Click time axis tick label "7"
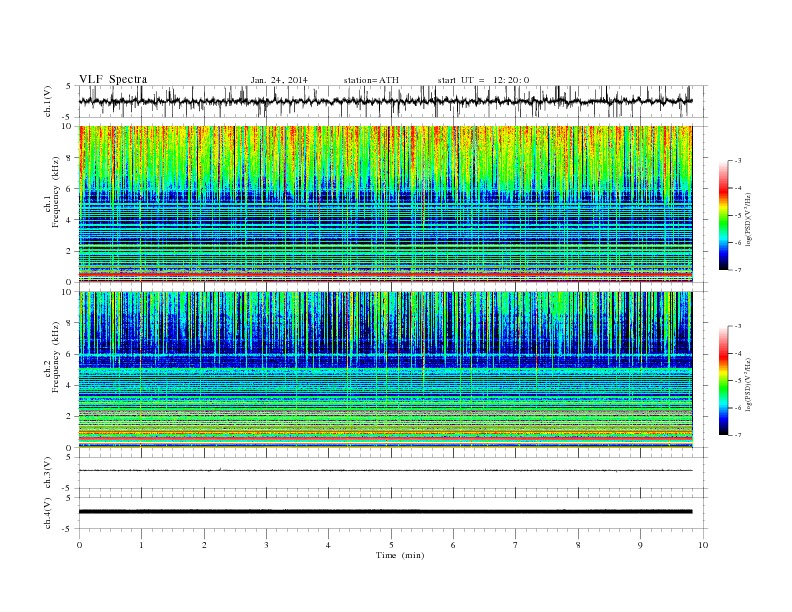Screen dimensions: 792x612 516,545
